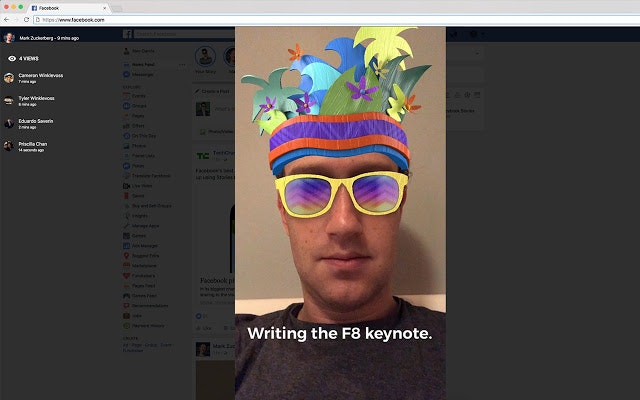
Task: Click the Your Story circle
Action: click(205, 57)
